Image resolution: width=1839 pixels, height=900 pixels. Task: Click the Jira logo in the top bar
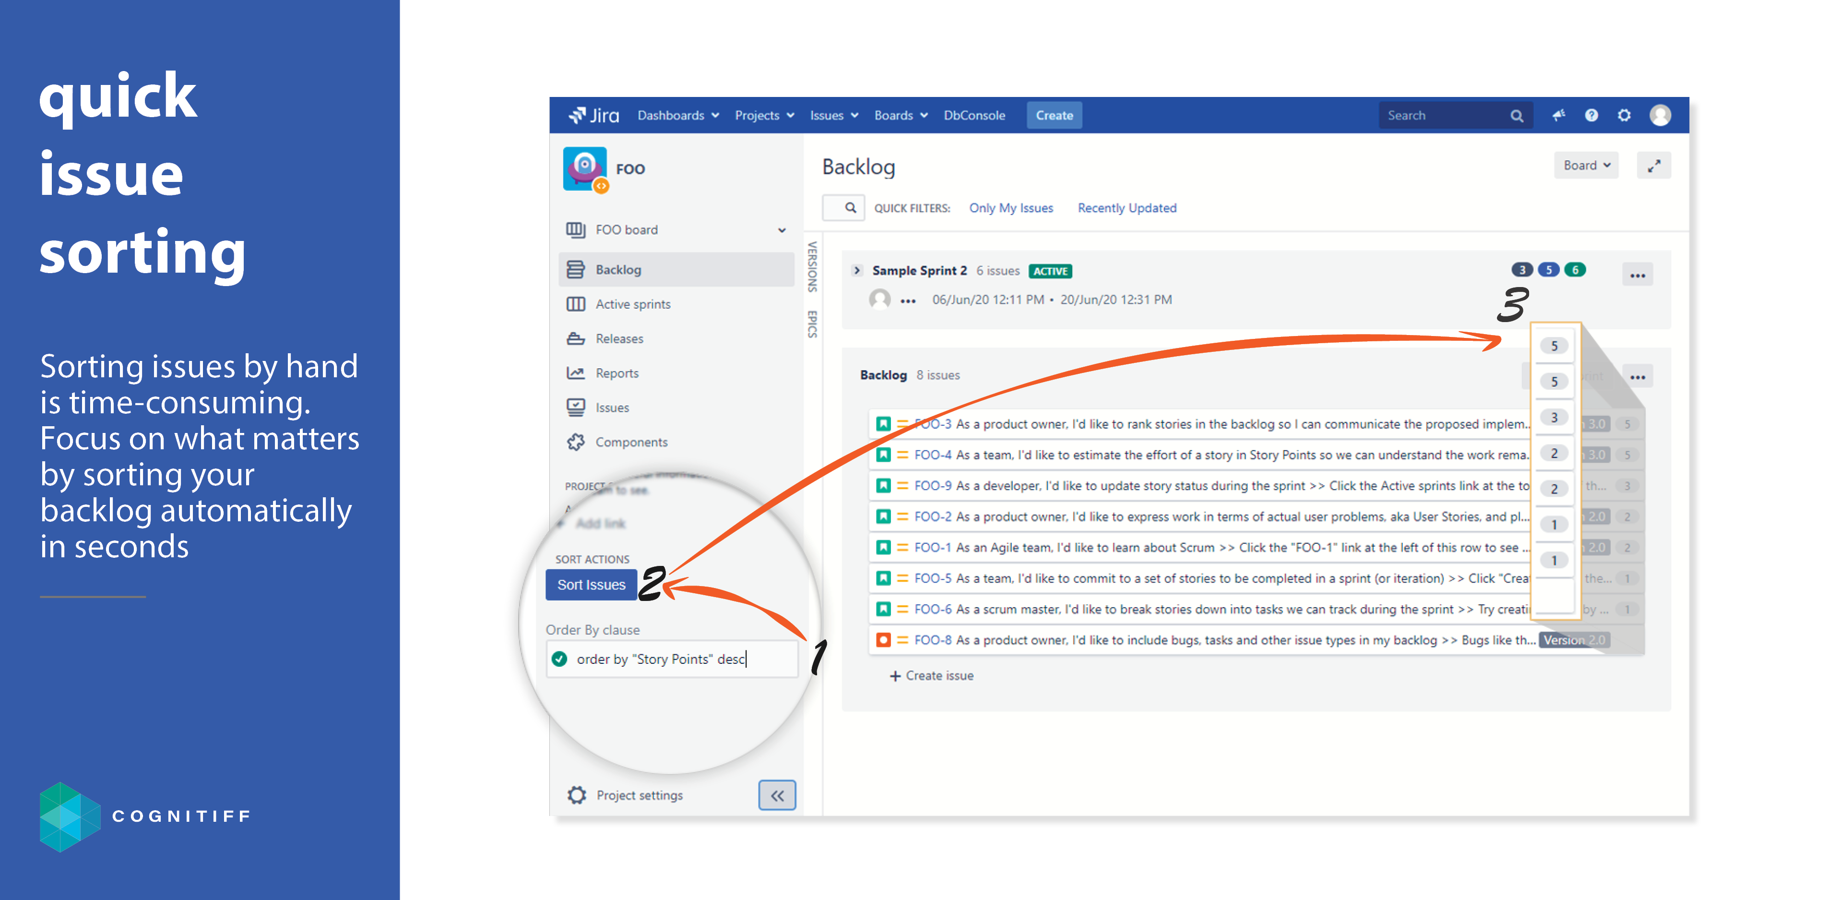coord(594,115)
